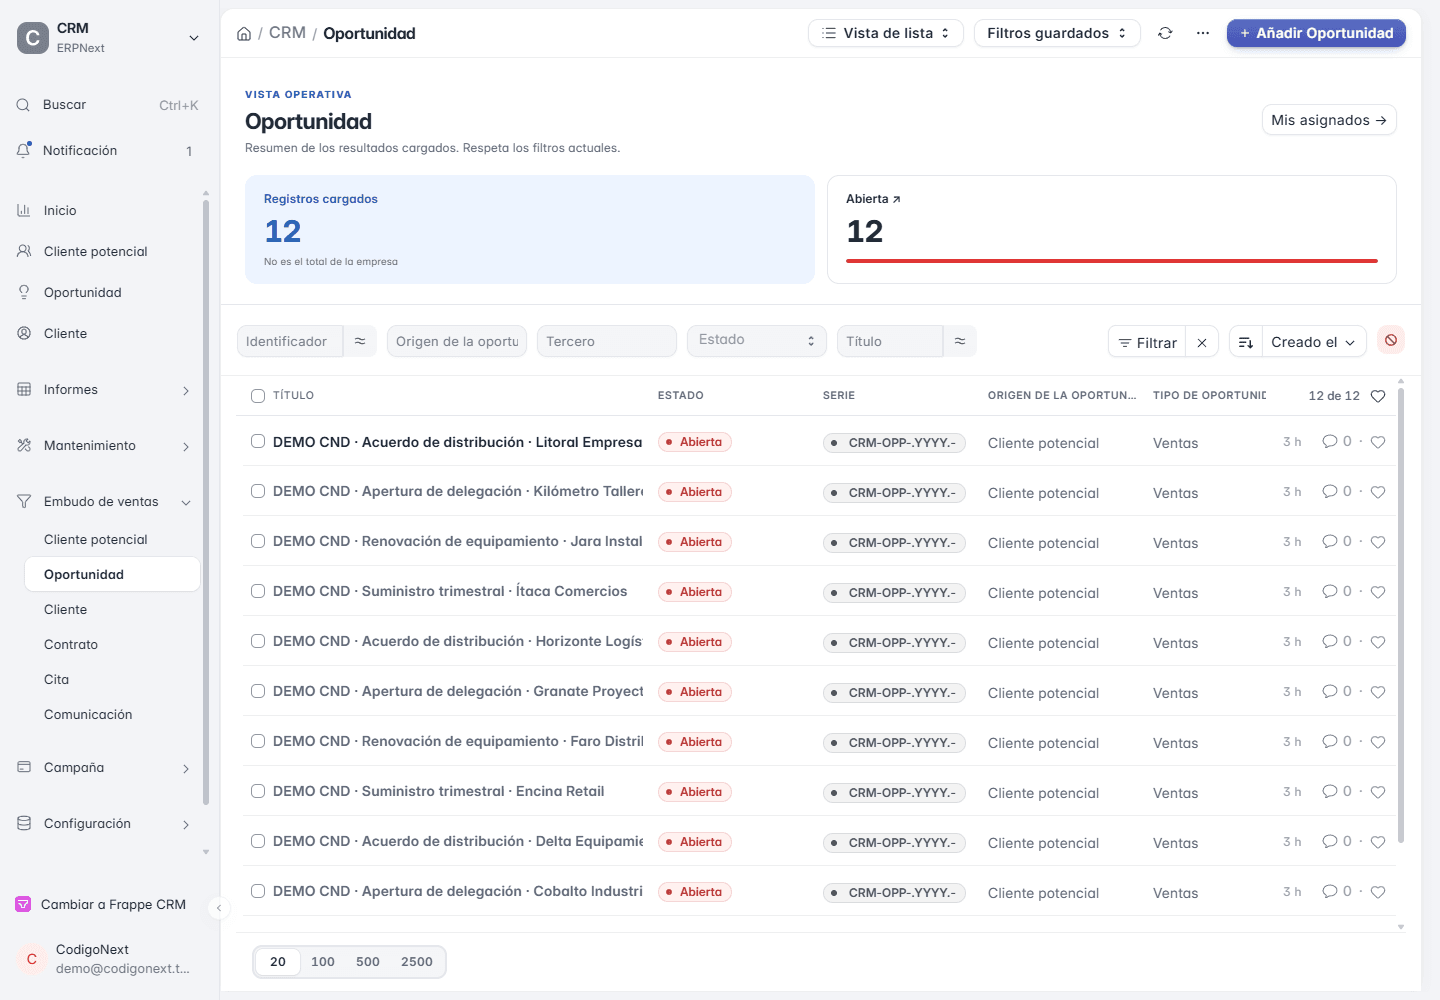Check the Jara Instal row checkbox
1440x1000 pixels.
258,541
